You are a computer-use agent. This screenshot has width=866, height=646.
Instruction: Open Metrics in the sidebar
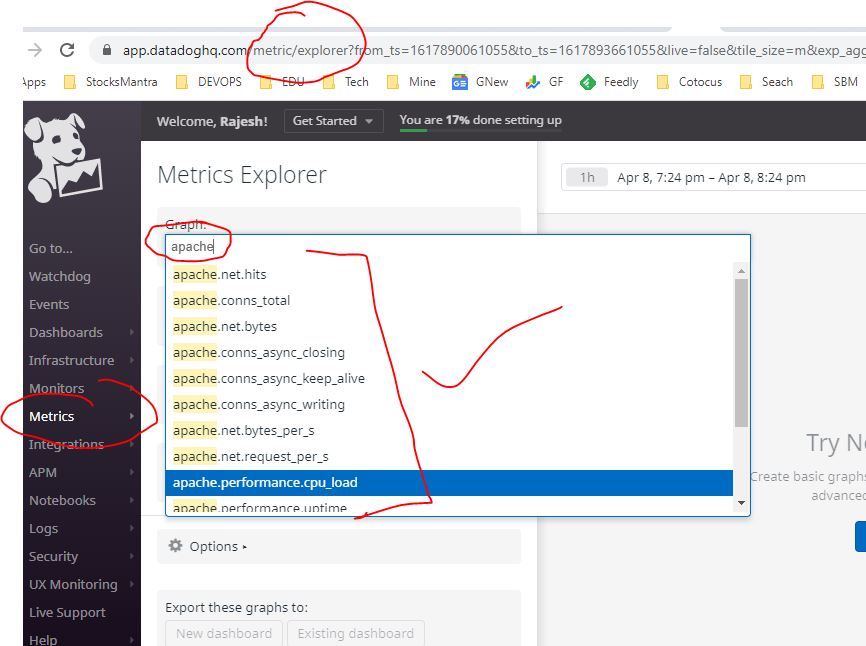[52, 416]
